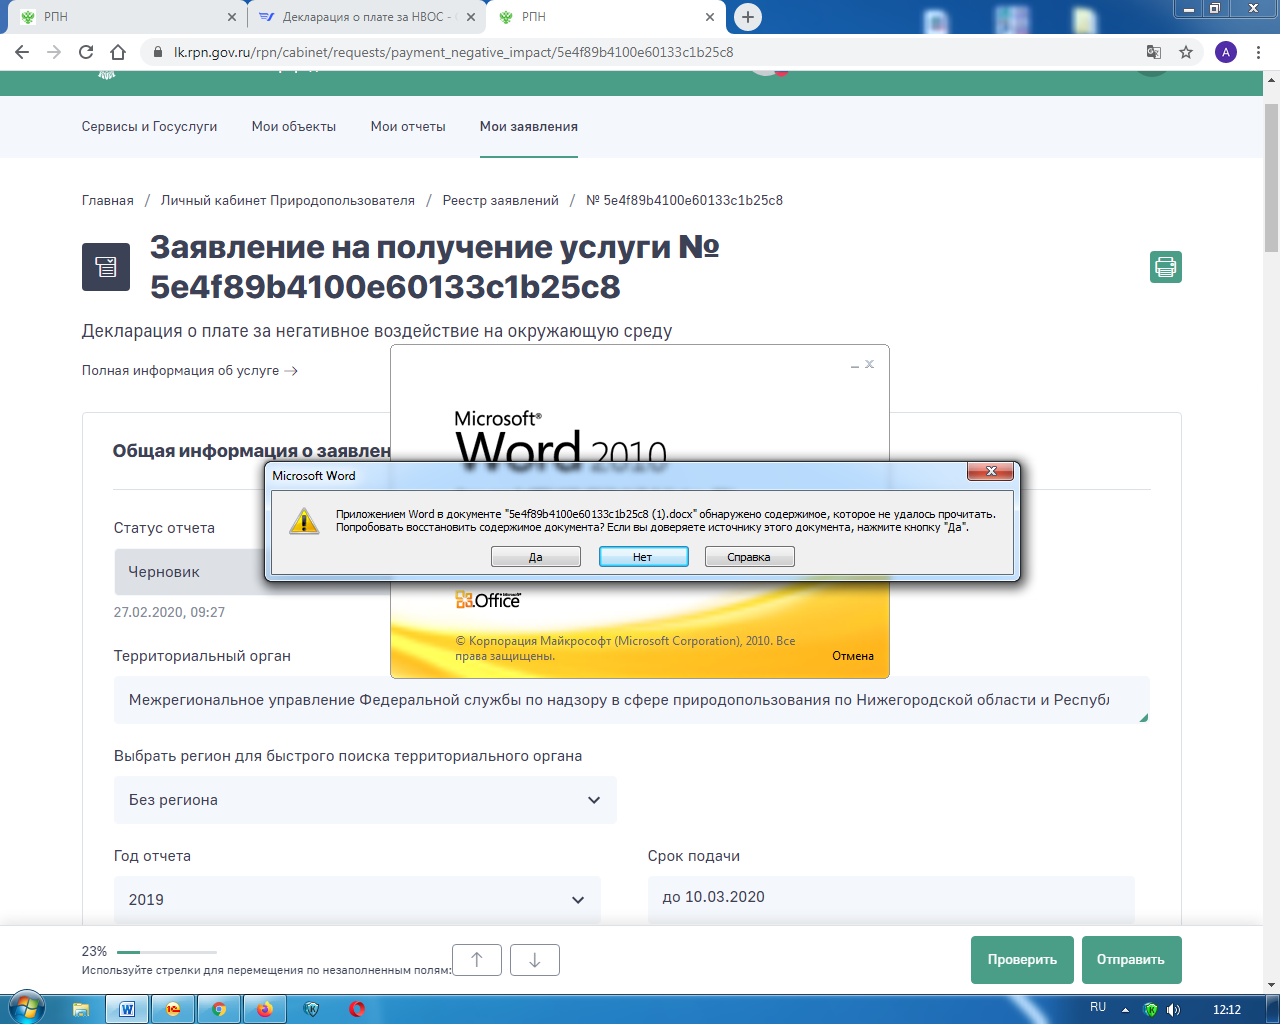The image size is (1280, 1024).
Task: Jump to next empty field arrow
Action: (x=535, y=960)
